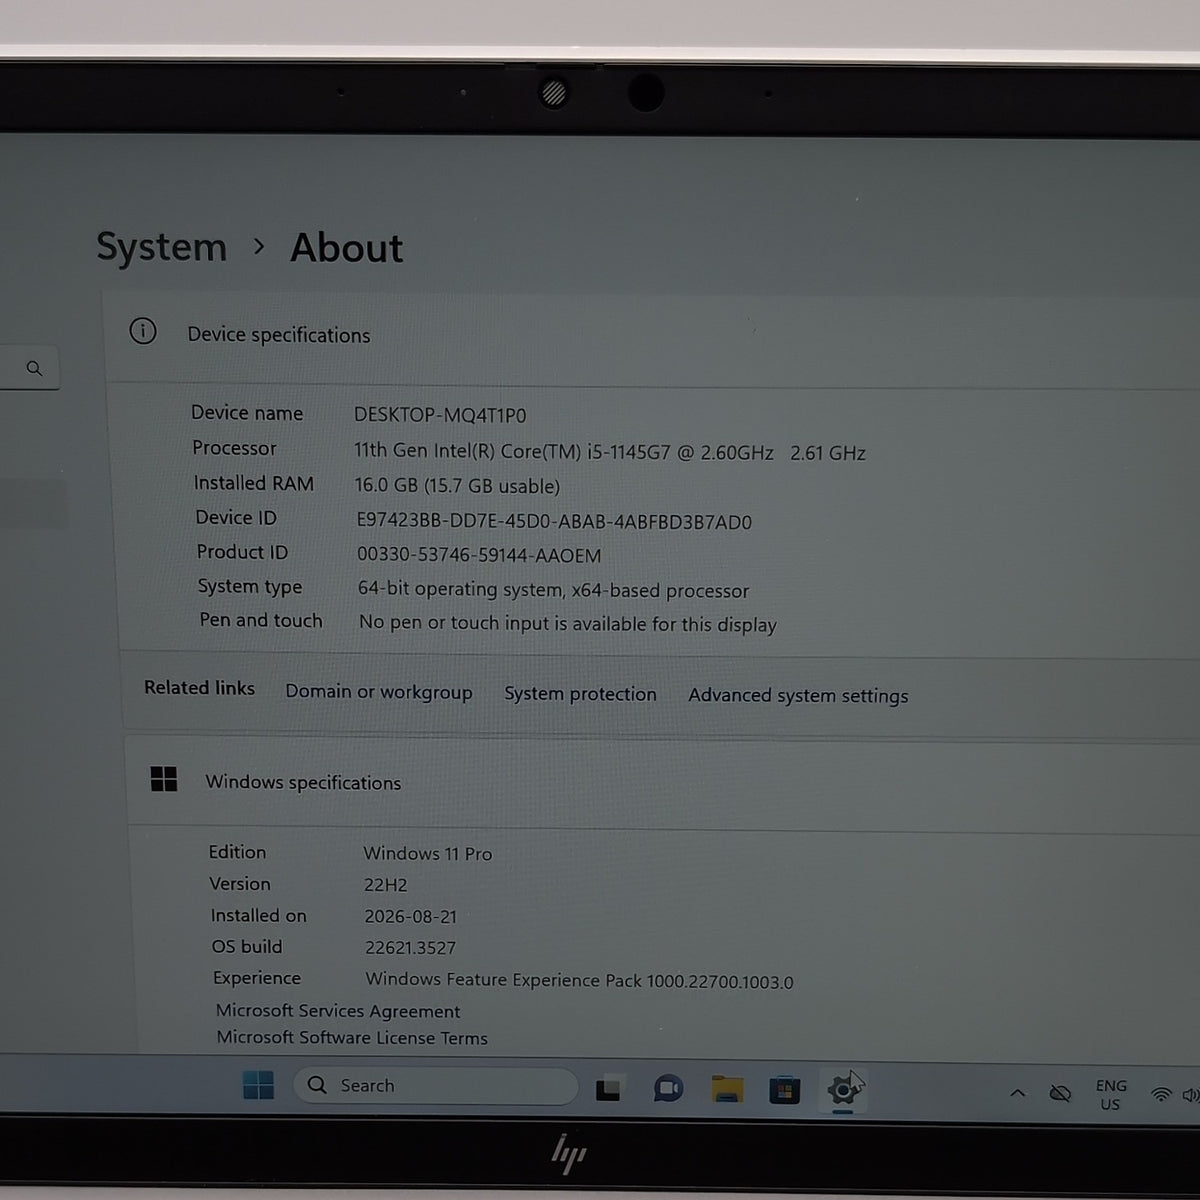
Task: Open Microsoft Store from taskbar
Action: (784, 1090)
